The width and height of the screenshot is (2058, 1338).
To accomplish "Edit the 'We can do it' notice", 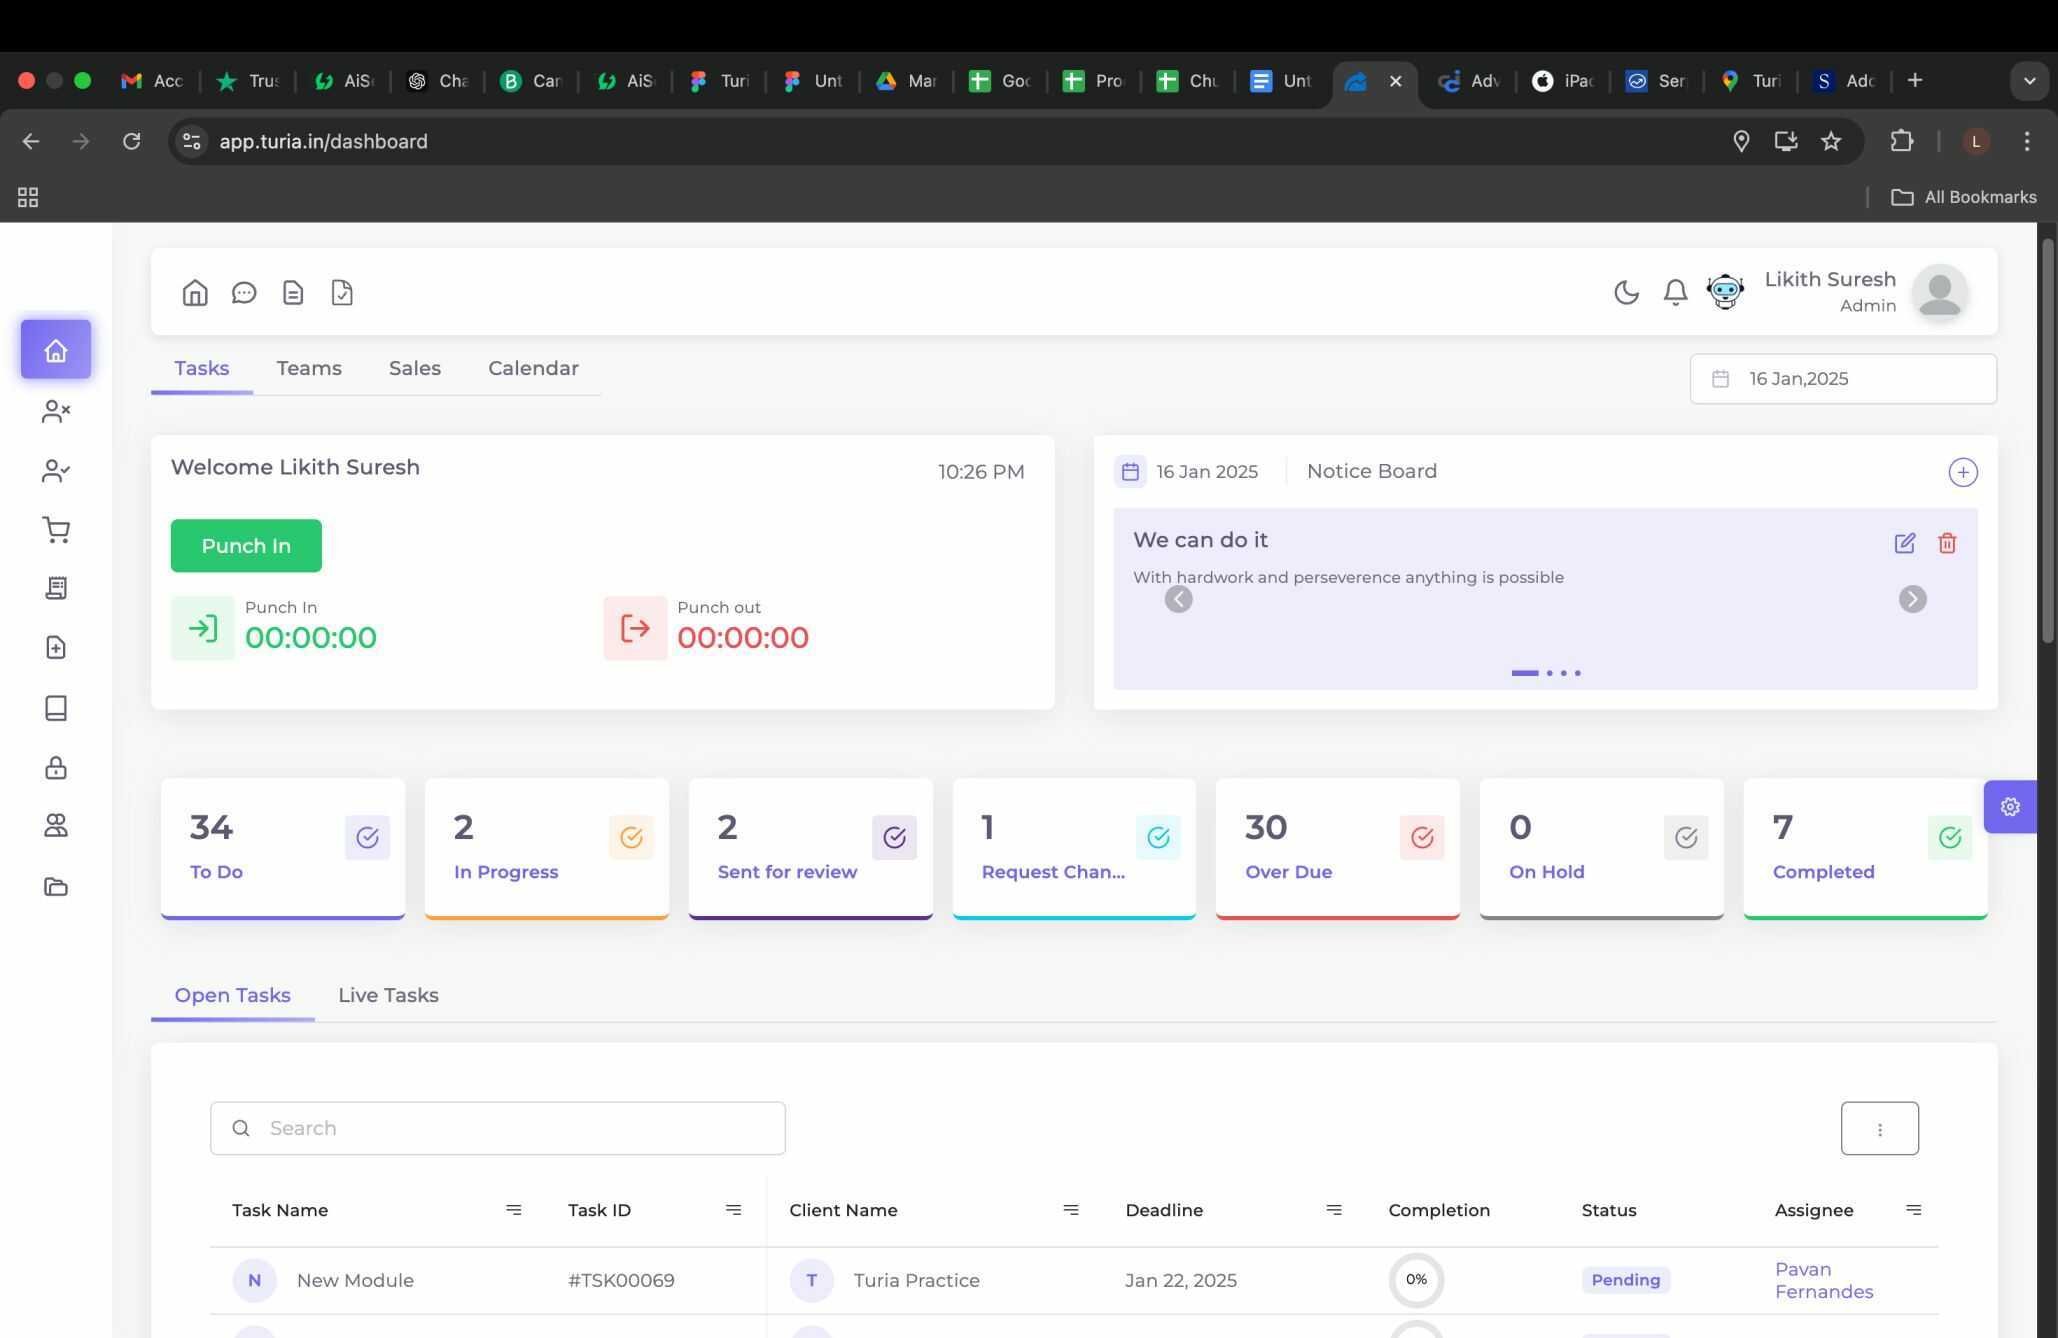I will [x=1905, y=543].
